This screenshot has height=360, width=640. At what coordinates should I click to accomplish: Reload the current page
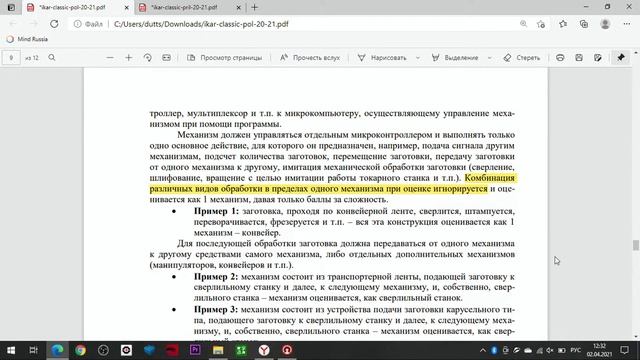[54, 24]
